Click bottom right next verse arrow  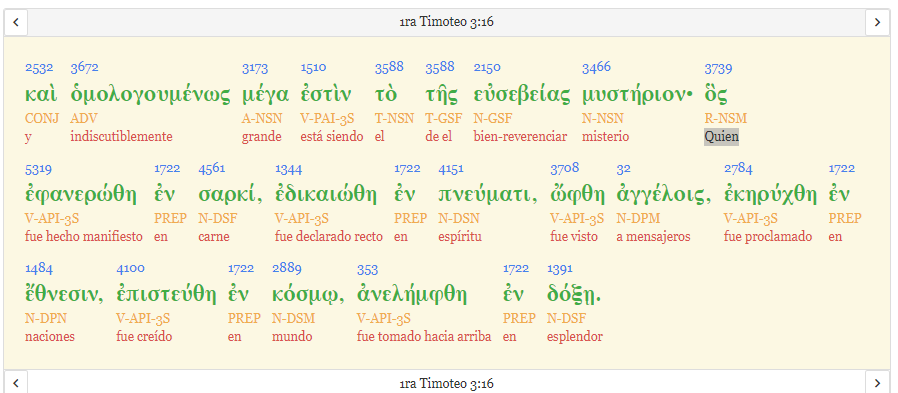[877, 382]
